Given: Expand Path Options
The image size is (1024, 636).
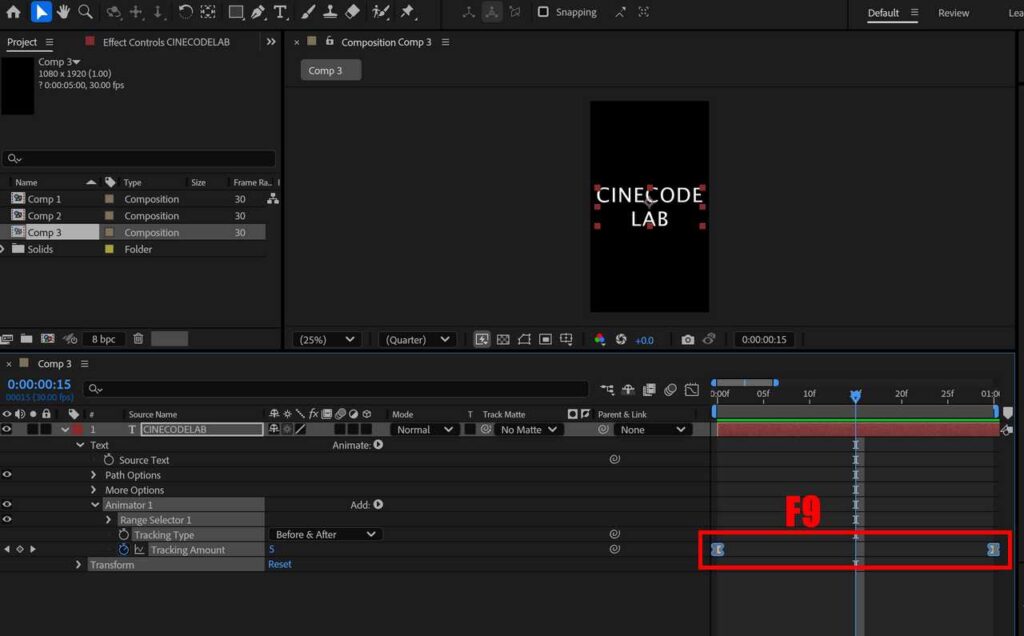Looking at the screenshot, I should point(93,475).
